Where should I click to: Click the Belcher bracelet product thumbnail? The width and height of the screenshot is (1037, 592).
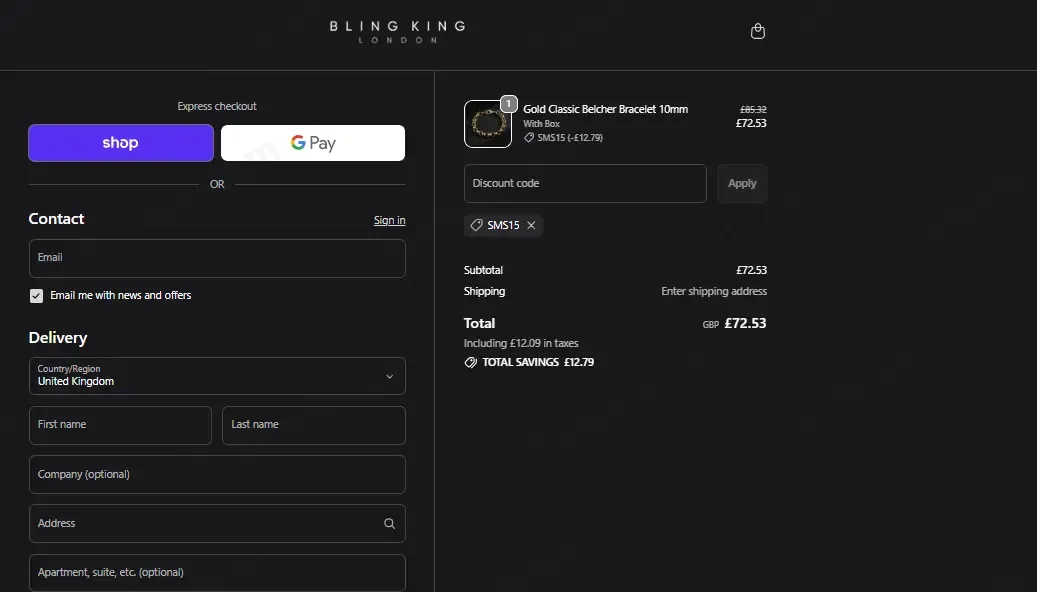pyautogui.click(x=488, y=124)
